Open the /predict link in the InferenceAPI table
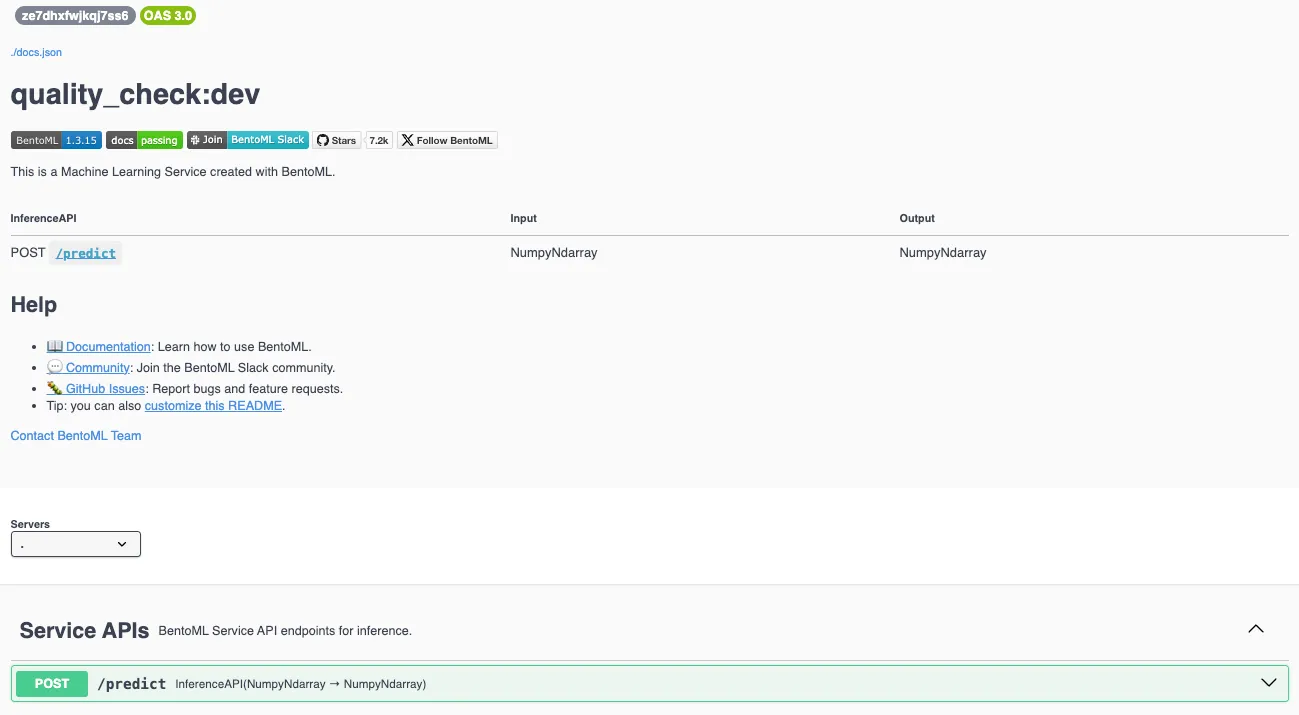Screen dimensions: 1299x715 coord(86,253)
